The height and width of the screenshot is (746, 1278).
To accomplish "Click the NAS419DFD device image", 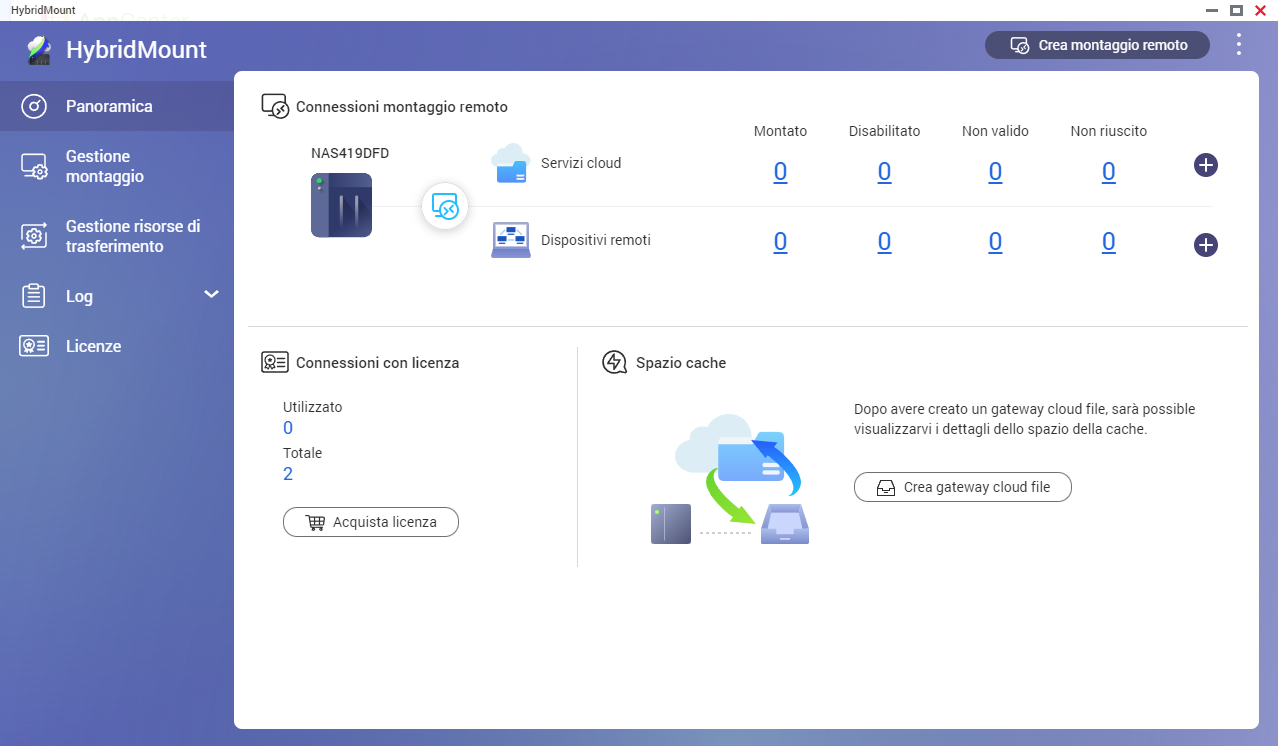I will click(341, 205).
